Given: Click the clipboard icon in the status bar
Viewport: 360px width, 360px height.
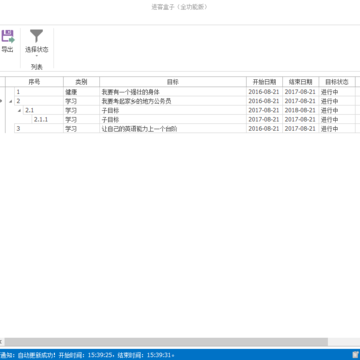Looking at the screenshot, I should pyautogui.click(x=355, y=355).
